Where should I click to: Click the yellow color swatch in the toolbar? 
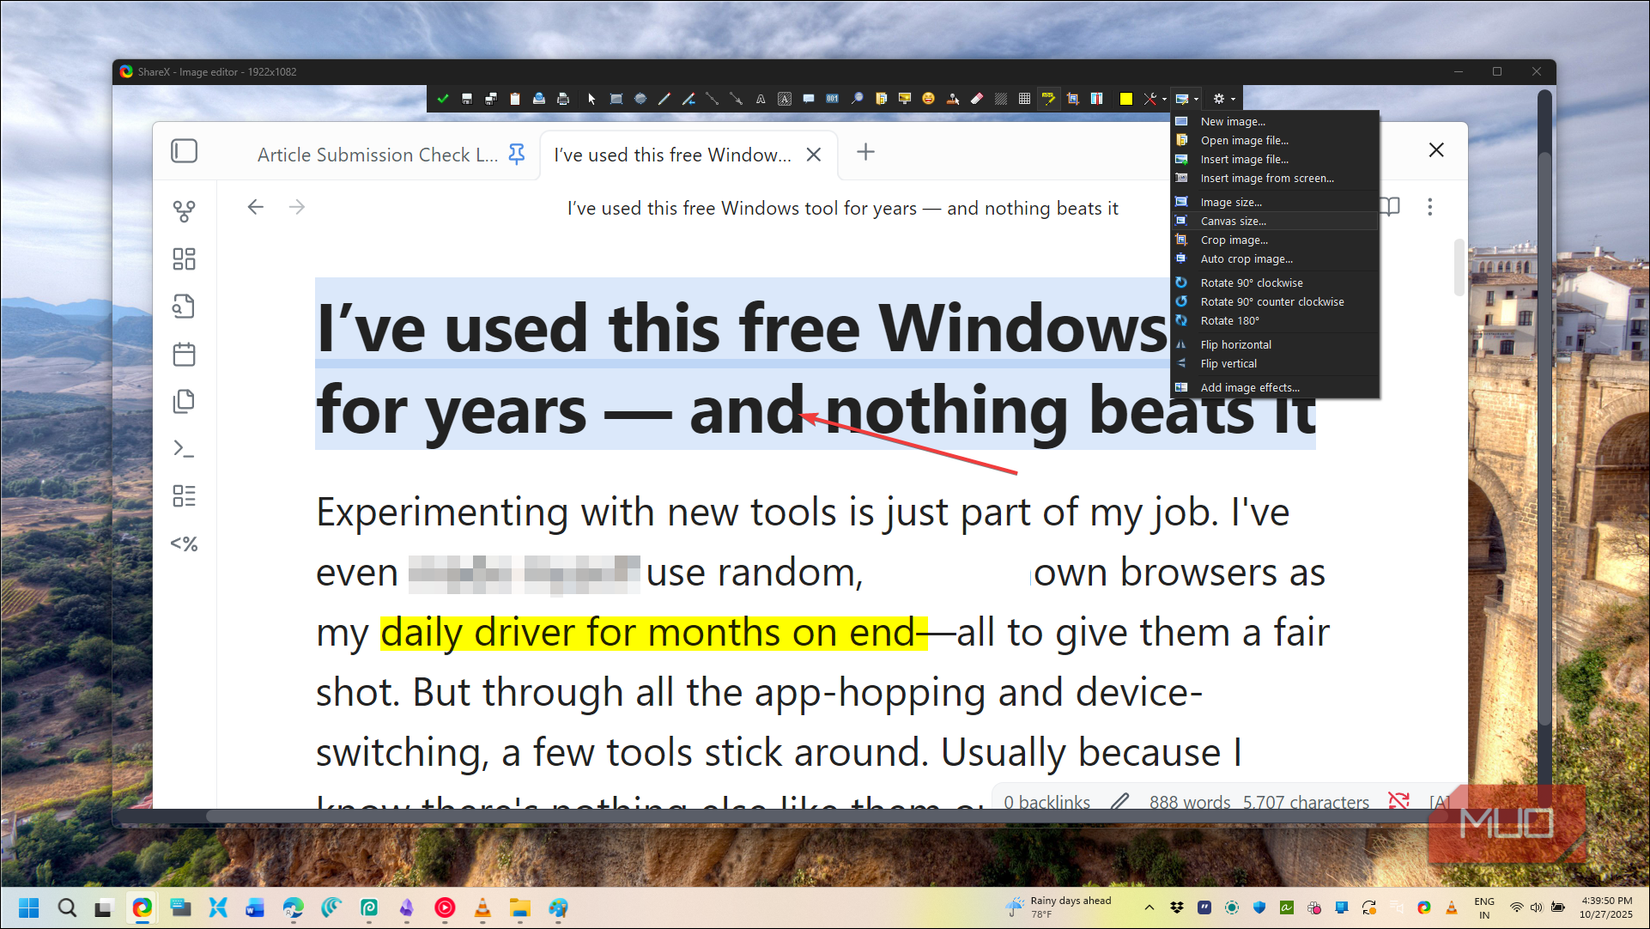(x=1126, y=98)
